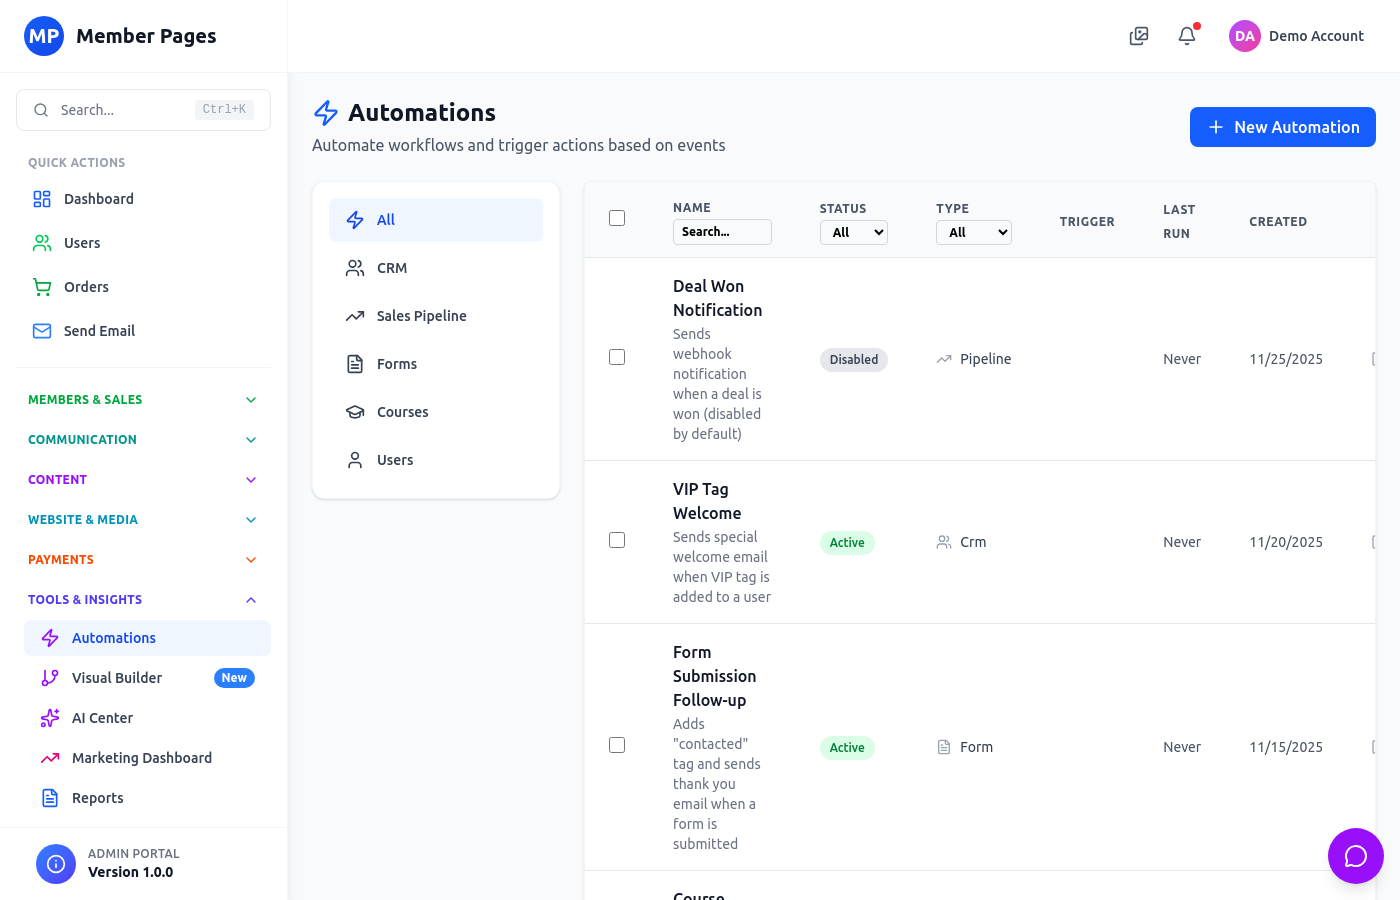Tick the Deal Won Notification checkbox
Viewport: 1400px width, 900px height.
pyautogui.click(x=617, y=356)
